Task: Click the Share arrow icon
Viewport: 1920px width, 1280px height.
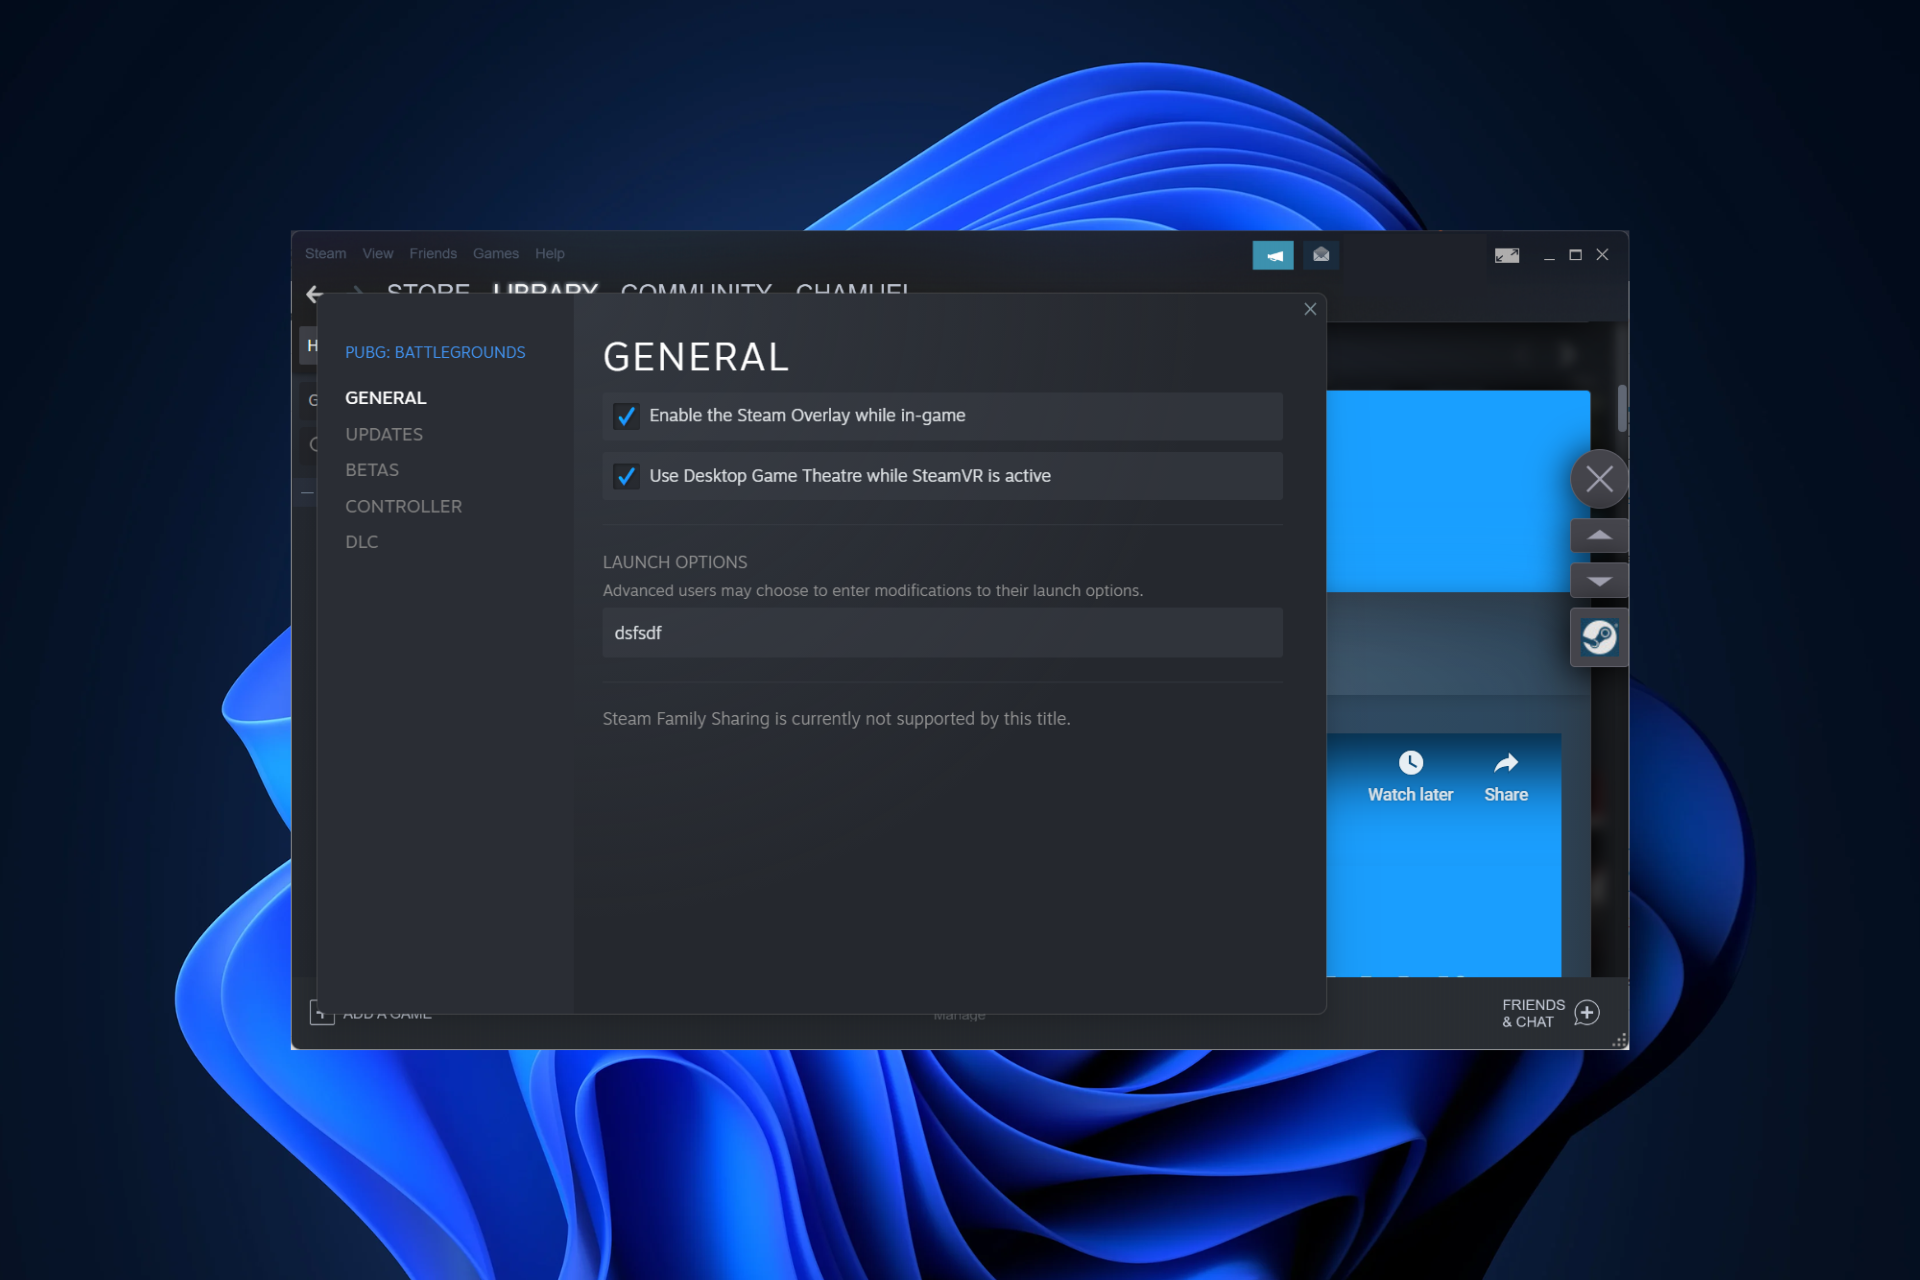Action: click(x=1506, y=763)
